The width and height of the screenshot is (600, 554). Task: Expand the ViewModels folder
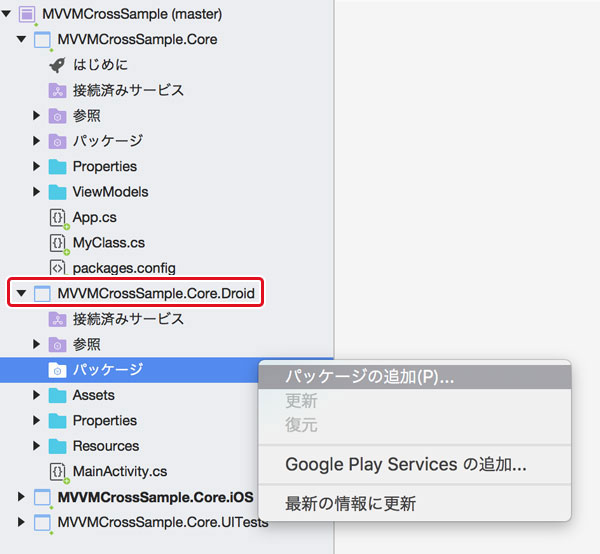tap(36, 192)
